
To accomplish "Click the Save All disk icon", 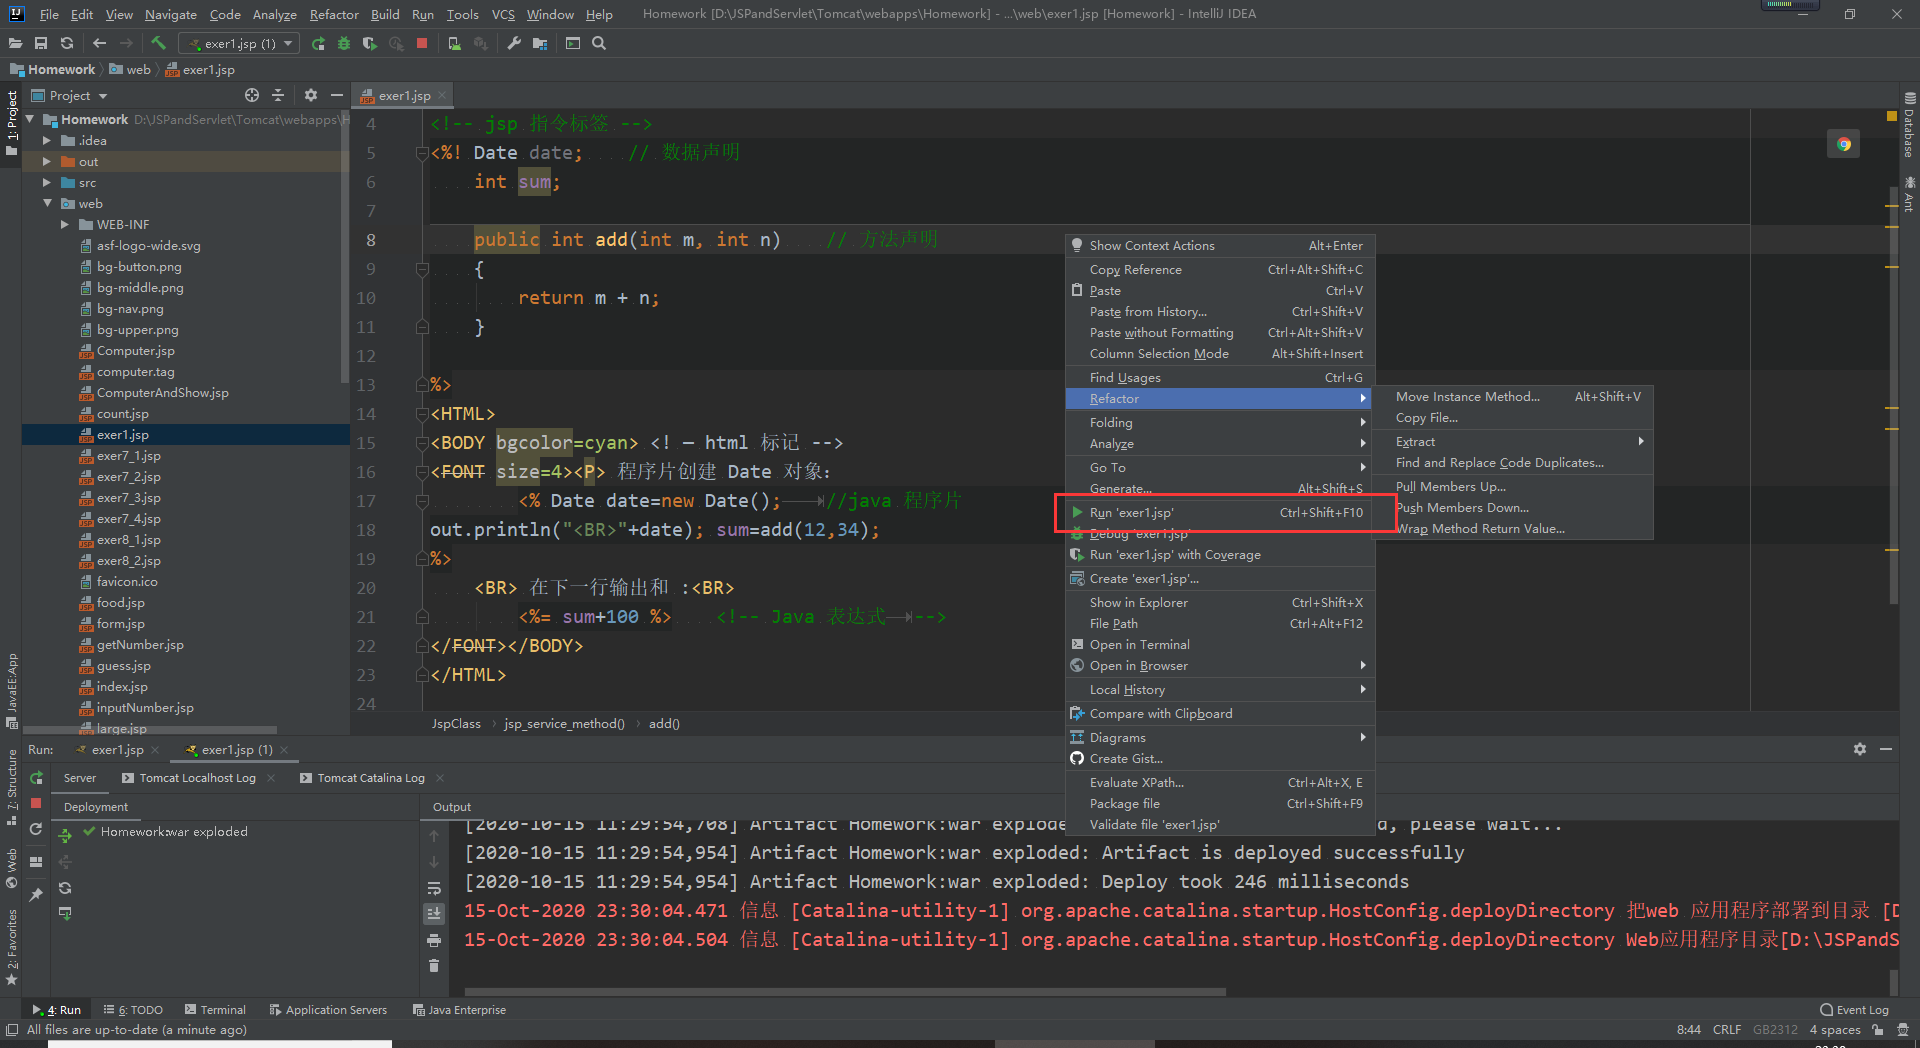I will click(x=41, y=43).
